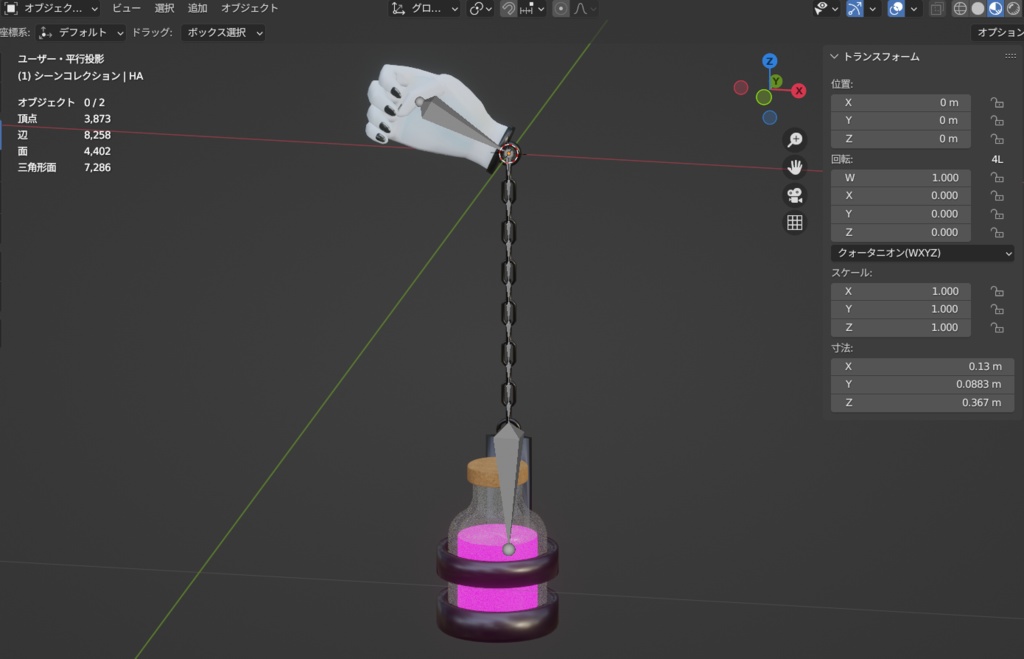Open the オプション button
The height and width of the screenshot is (659, 1024).
coord(999,32)
